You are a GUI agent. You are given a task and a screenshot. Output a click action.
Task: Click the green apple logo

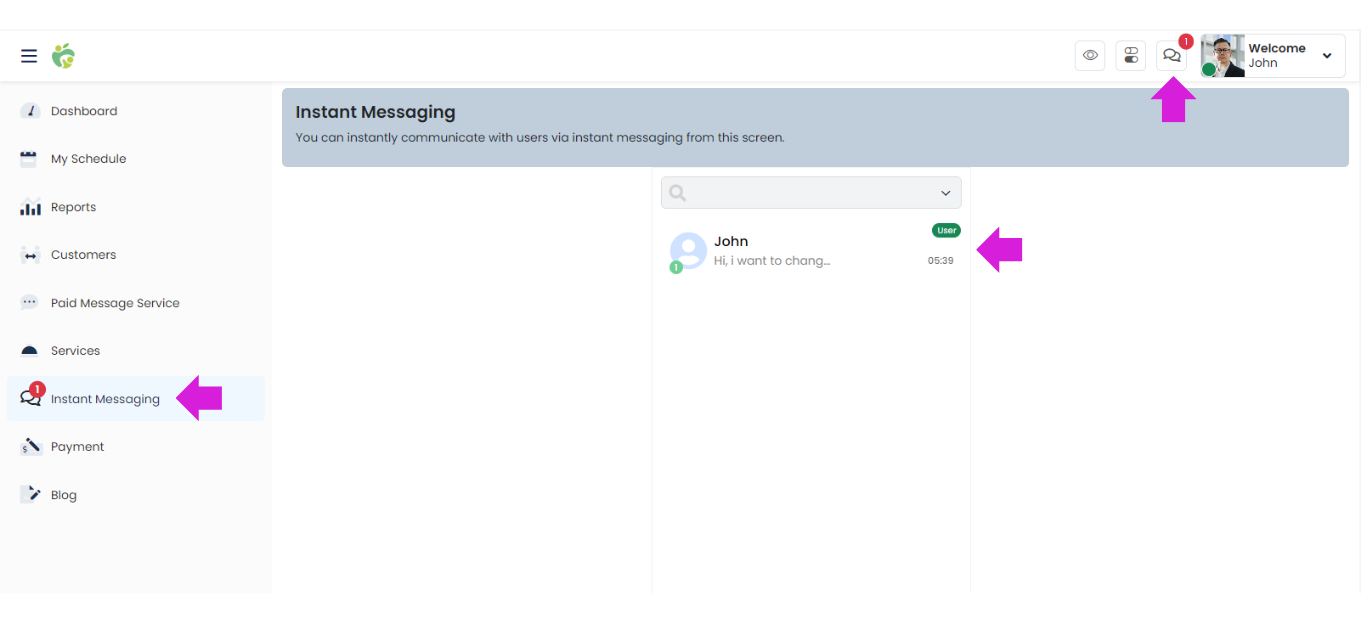(x=64, y=56)
